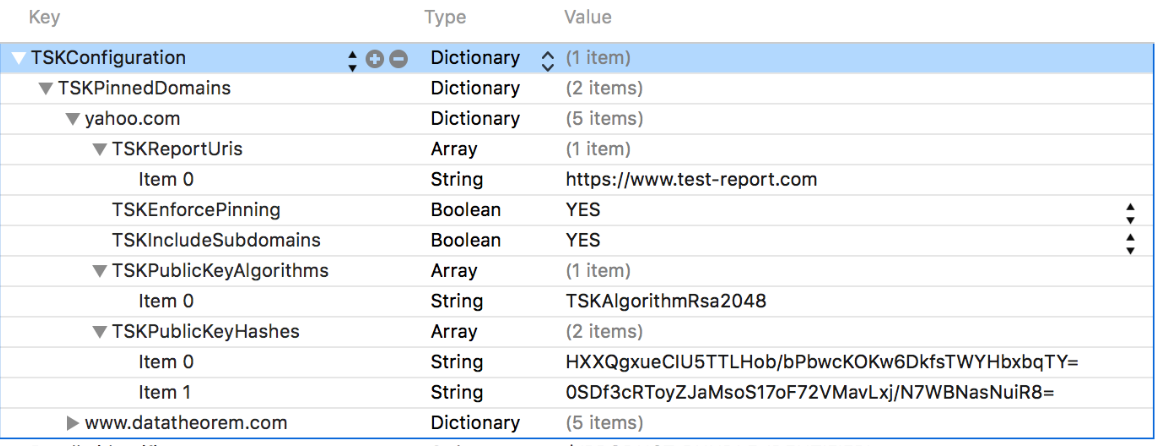Toggle TSKEnforcePinning boolean value stepper
Screen dimensions: 1159x446
pyautogui.click(x=1130, y=211)
